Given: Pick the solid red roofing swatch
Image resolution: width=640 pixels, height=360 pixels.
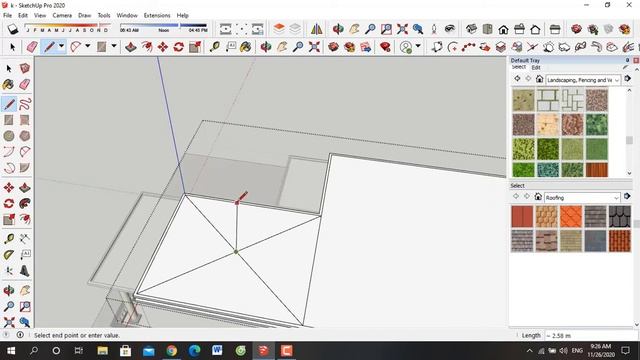Looking at the screenshot, I should click(522, 216).
